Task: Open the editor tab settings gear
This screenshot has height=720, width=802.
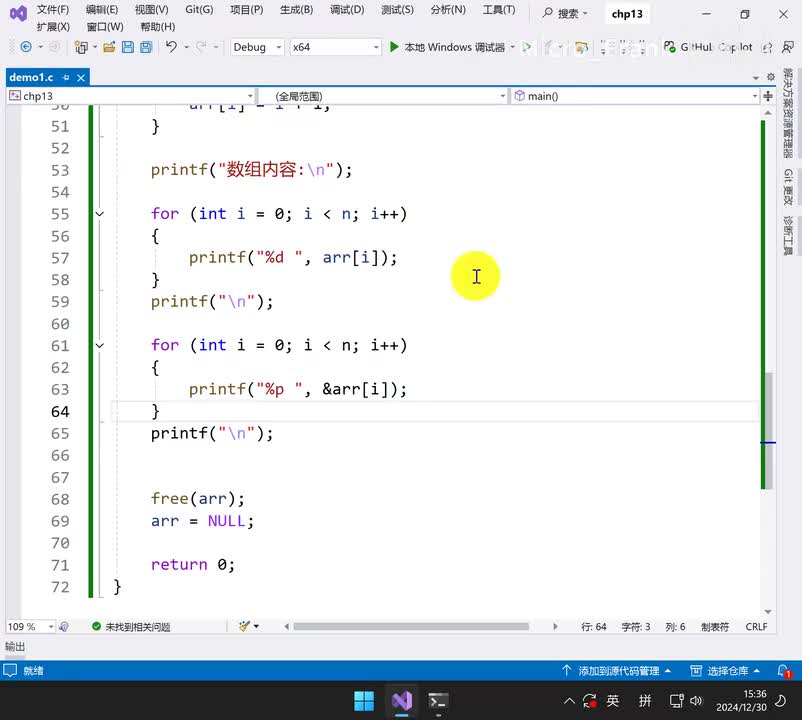Action: tap(771, 77)
